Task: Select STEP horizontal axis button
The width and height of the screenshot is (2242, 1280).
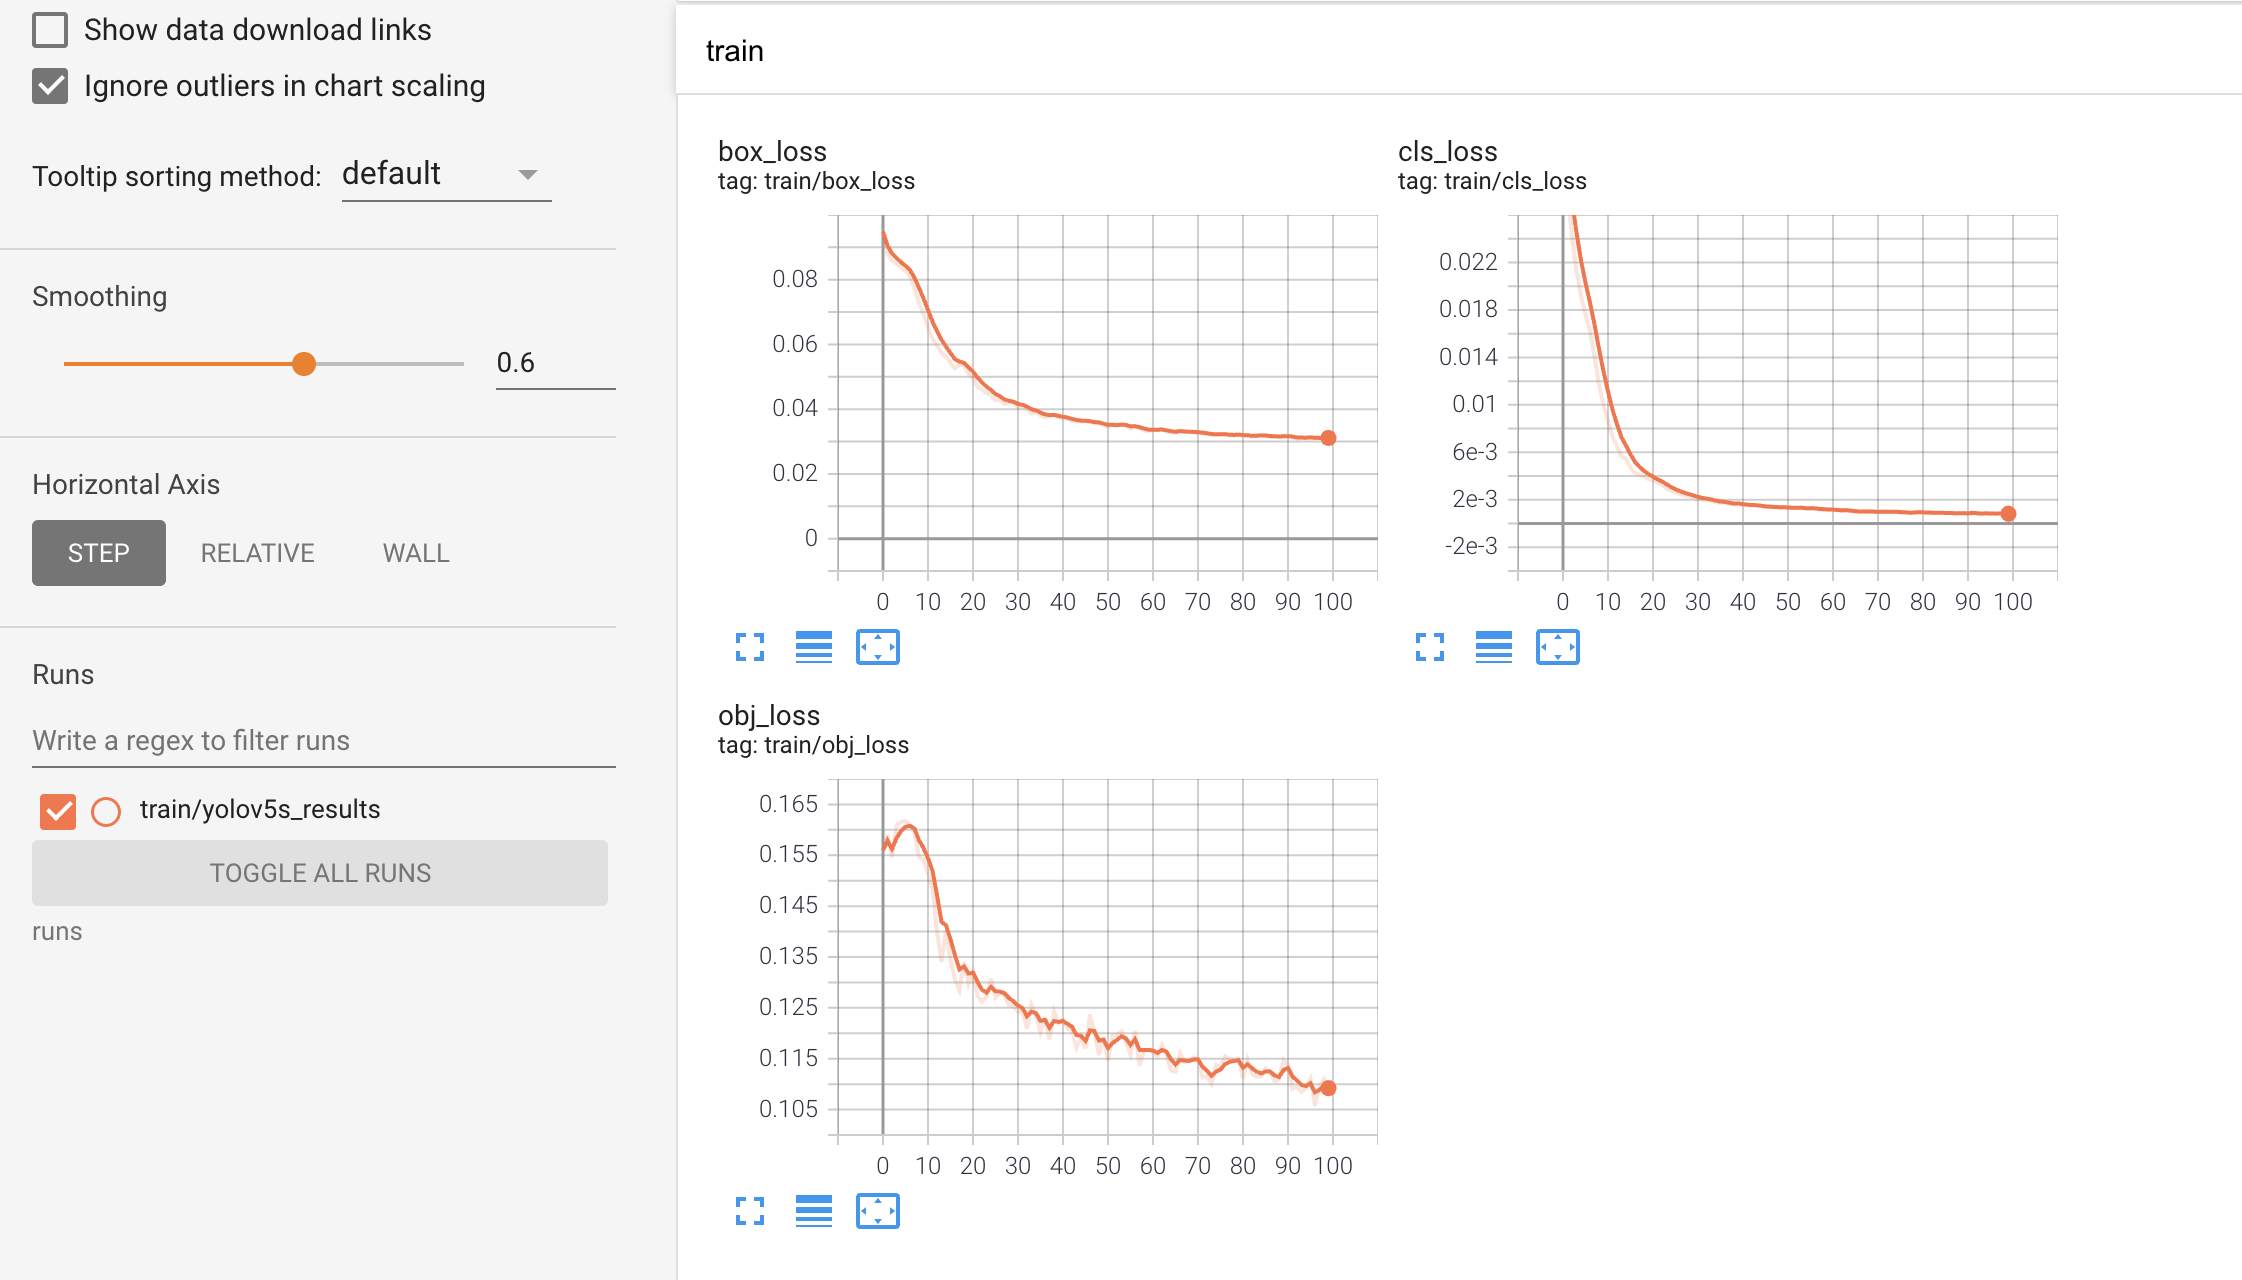Action: pyautogui.click(x=99, y=553)
